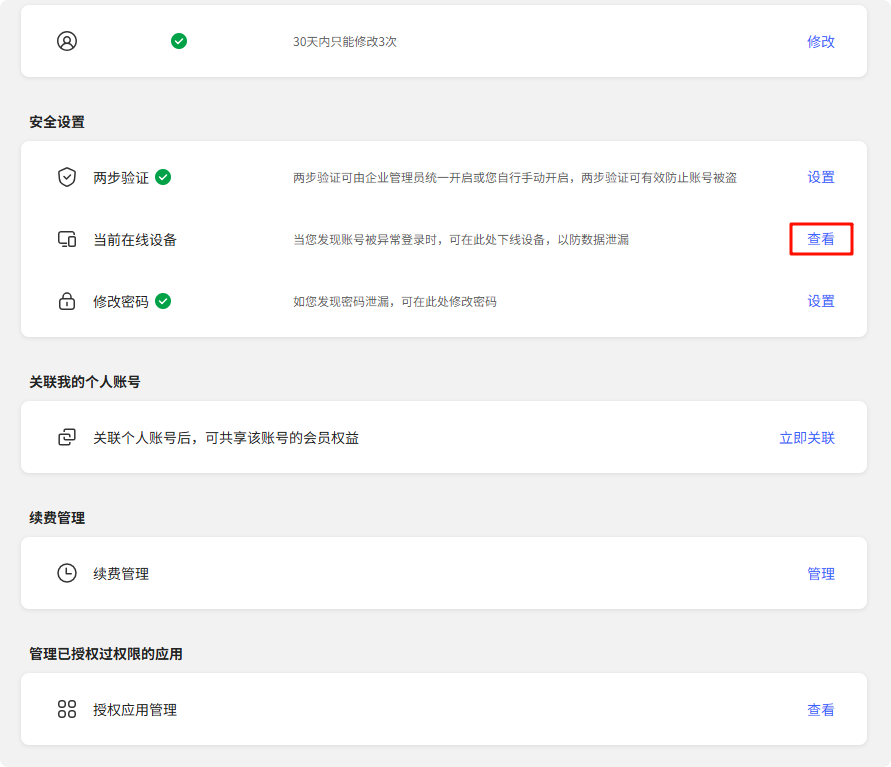This screenshot has height=767, width=891.
Task: Click the devices icon for 当前在线设备
Action: coord(67,239)
